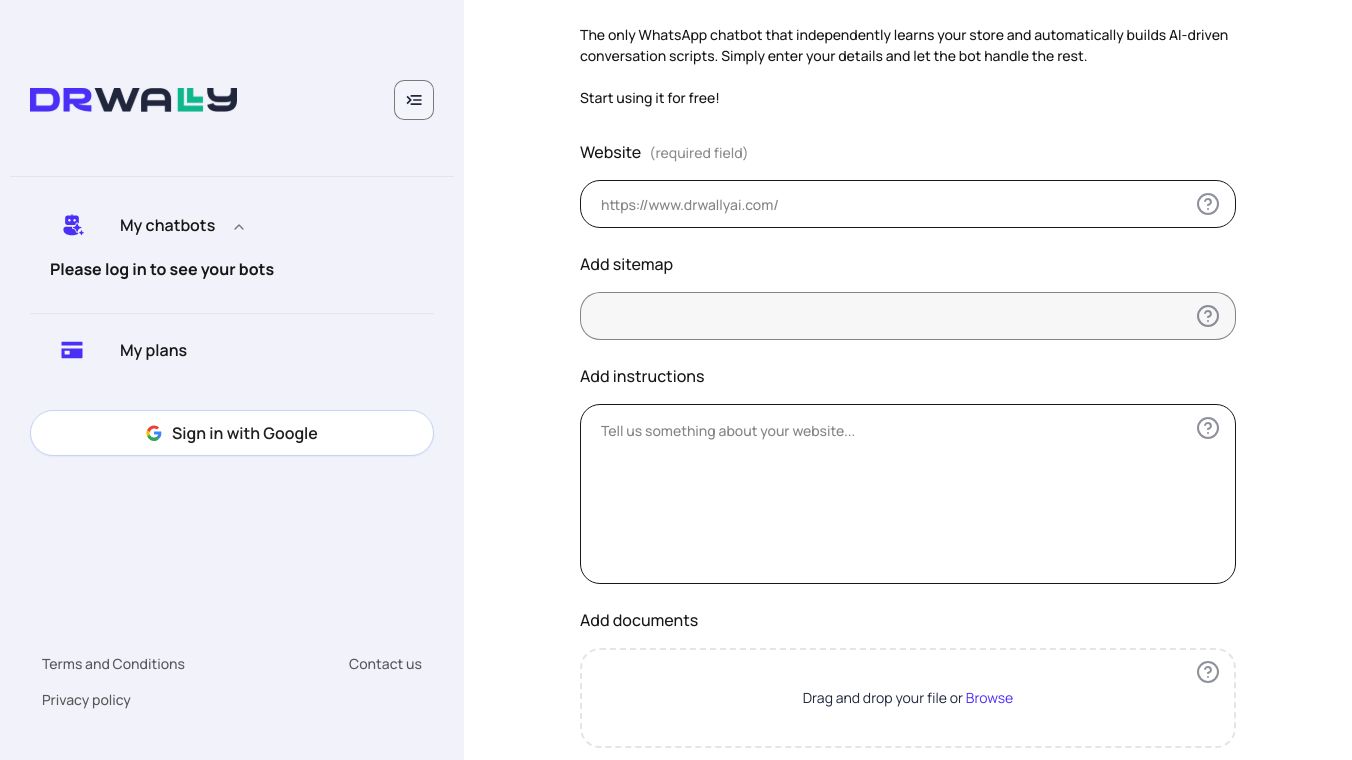The height and width of the screenshot is (760, 1352).
Task: Collapse sidebar with the menu toggle icon
Action: pos(414,100)
